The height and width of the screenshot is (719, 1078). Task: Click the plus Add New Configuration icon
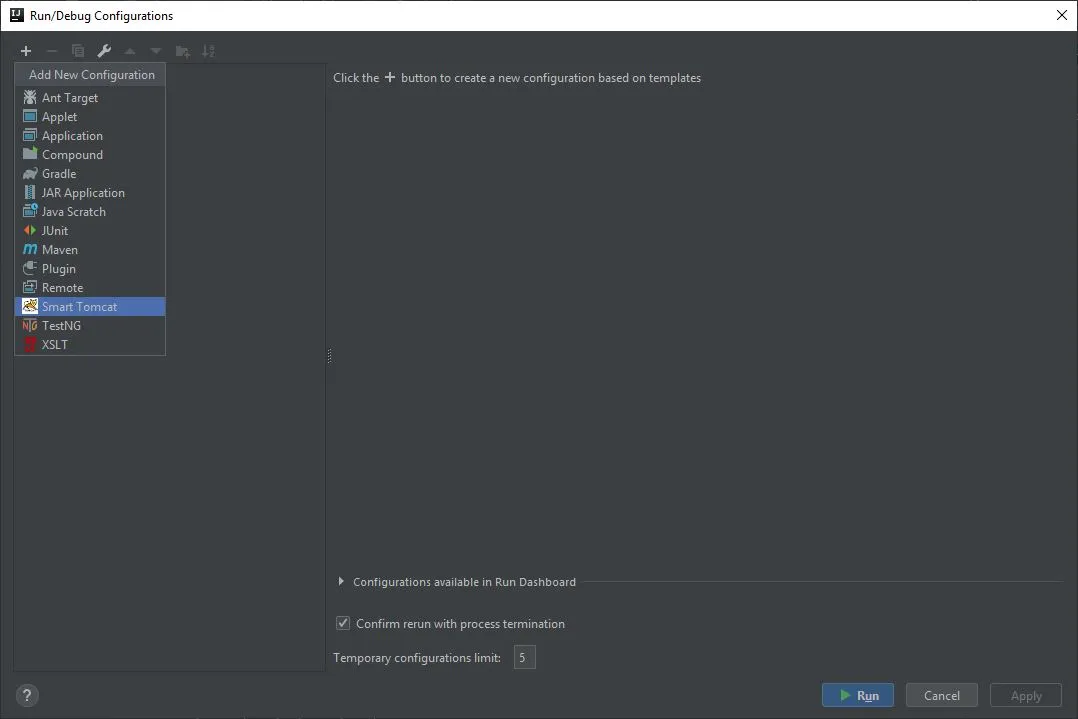tap(26, 51)
